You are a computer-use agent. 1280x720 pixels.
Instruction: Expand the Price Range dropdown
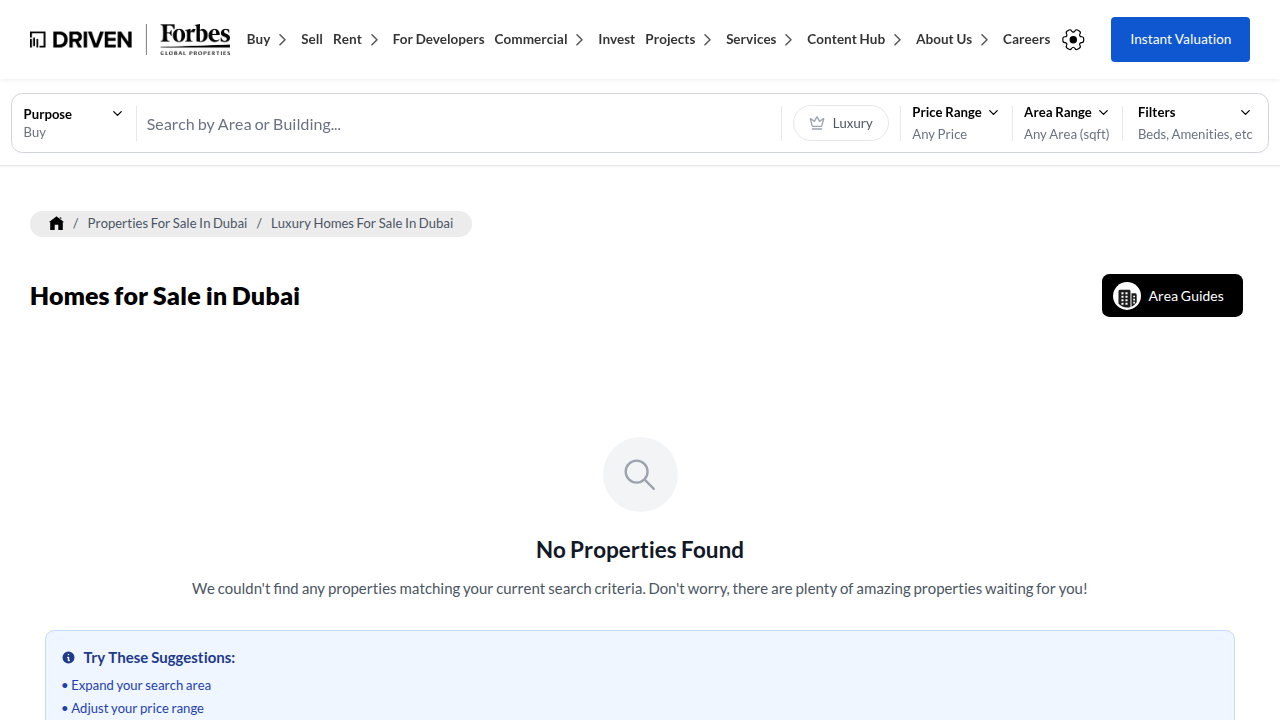coord(955,123)
